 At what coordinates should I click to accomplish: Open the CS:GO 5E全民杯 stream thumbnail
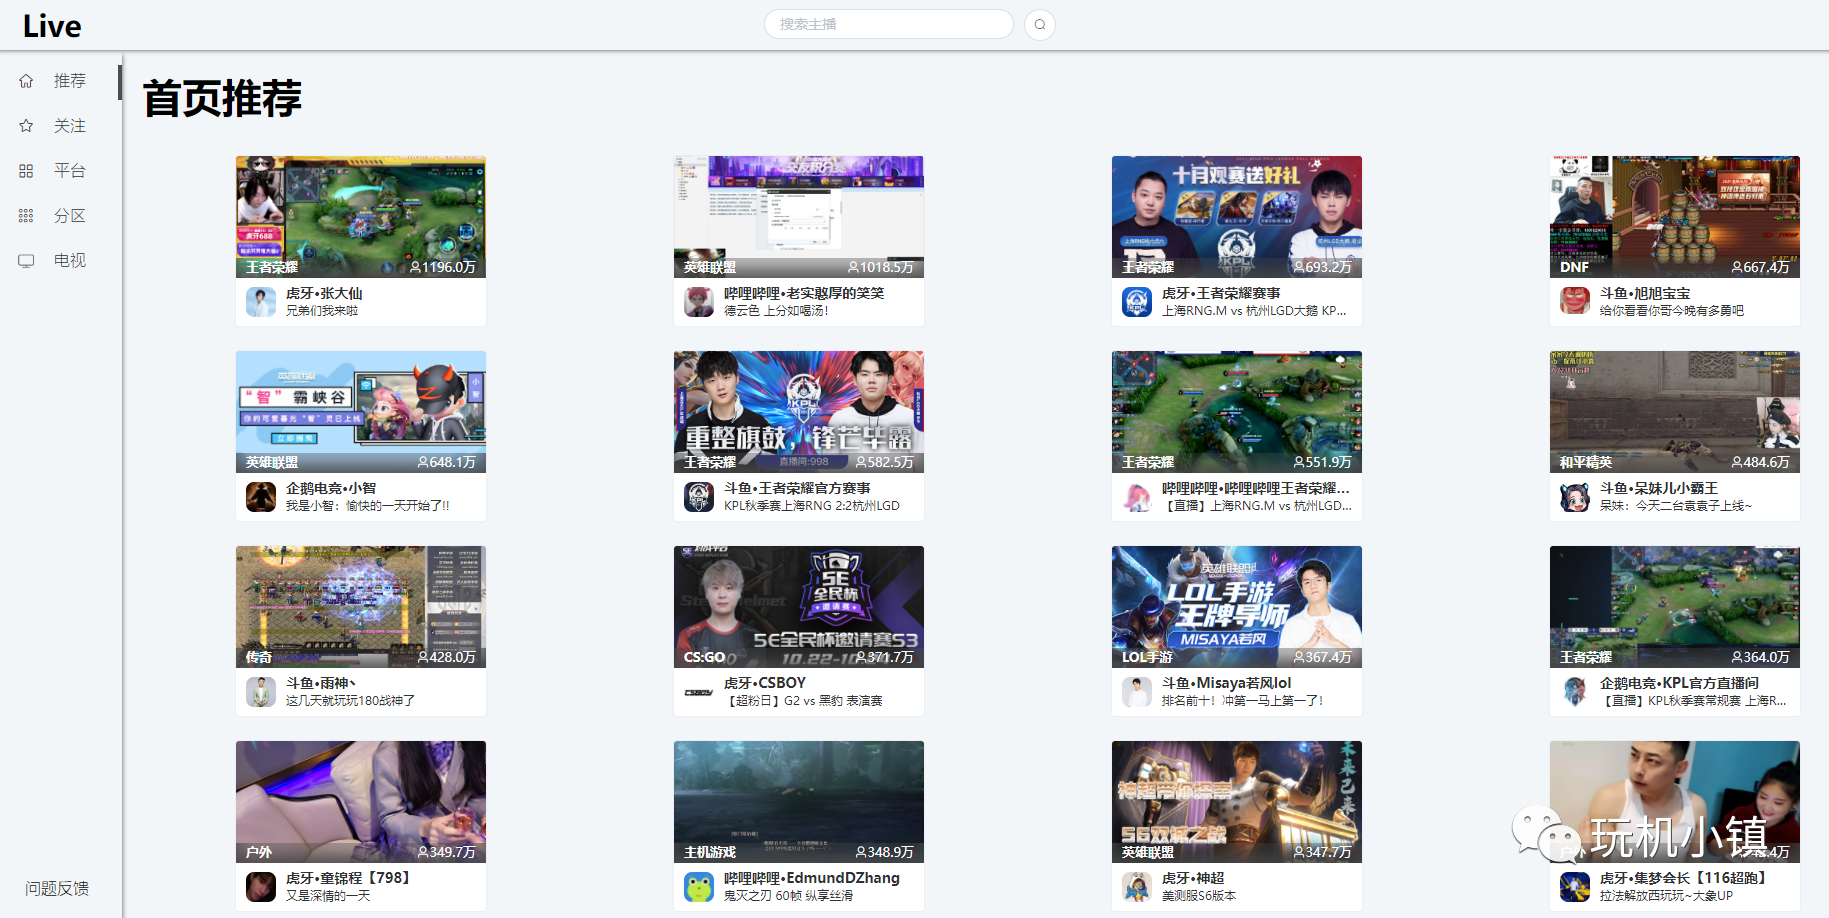pos(799,607)
